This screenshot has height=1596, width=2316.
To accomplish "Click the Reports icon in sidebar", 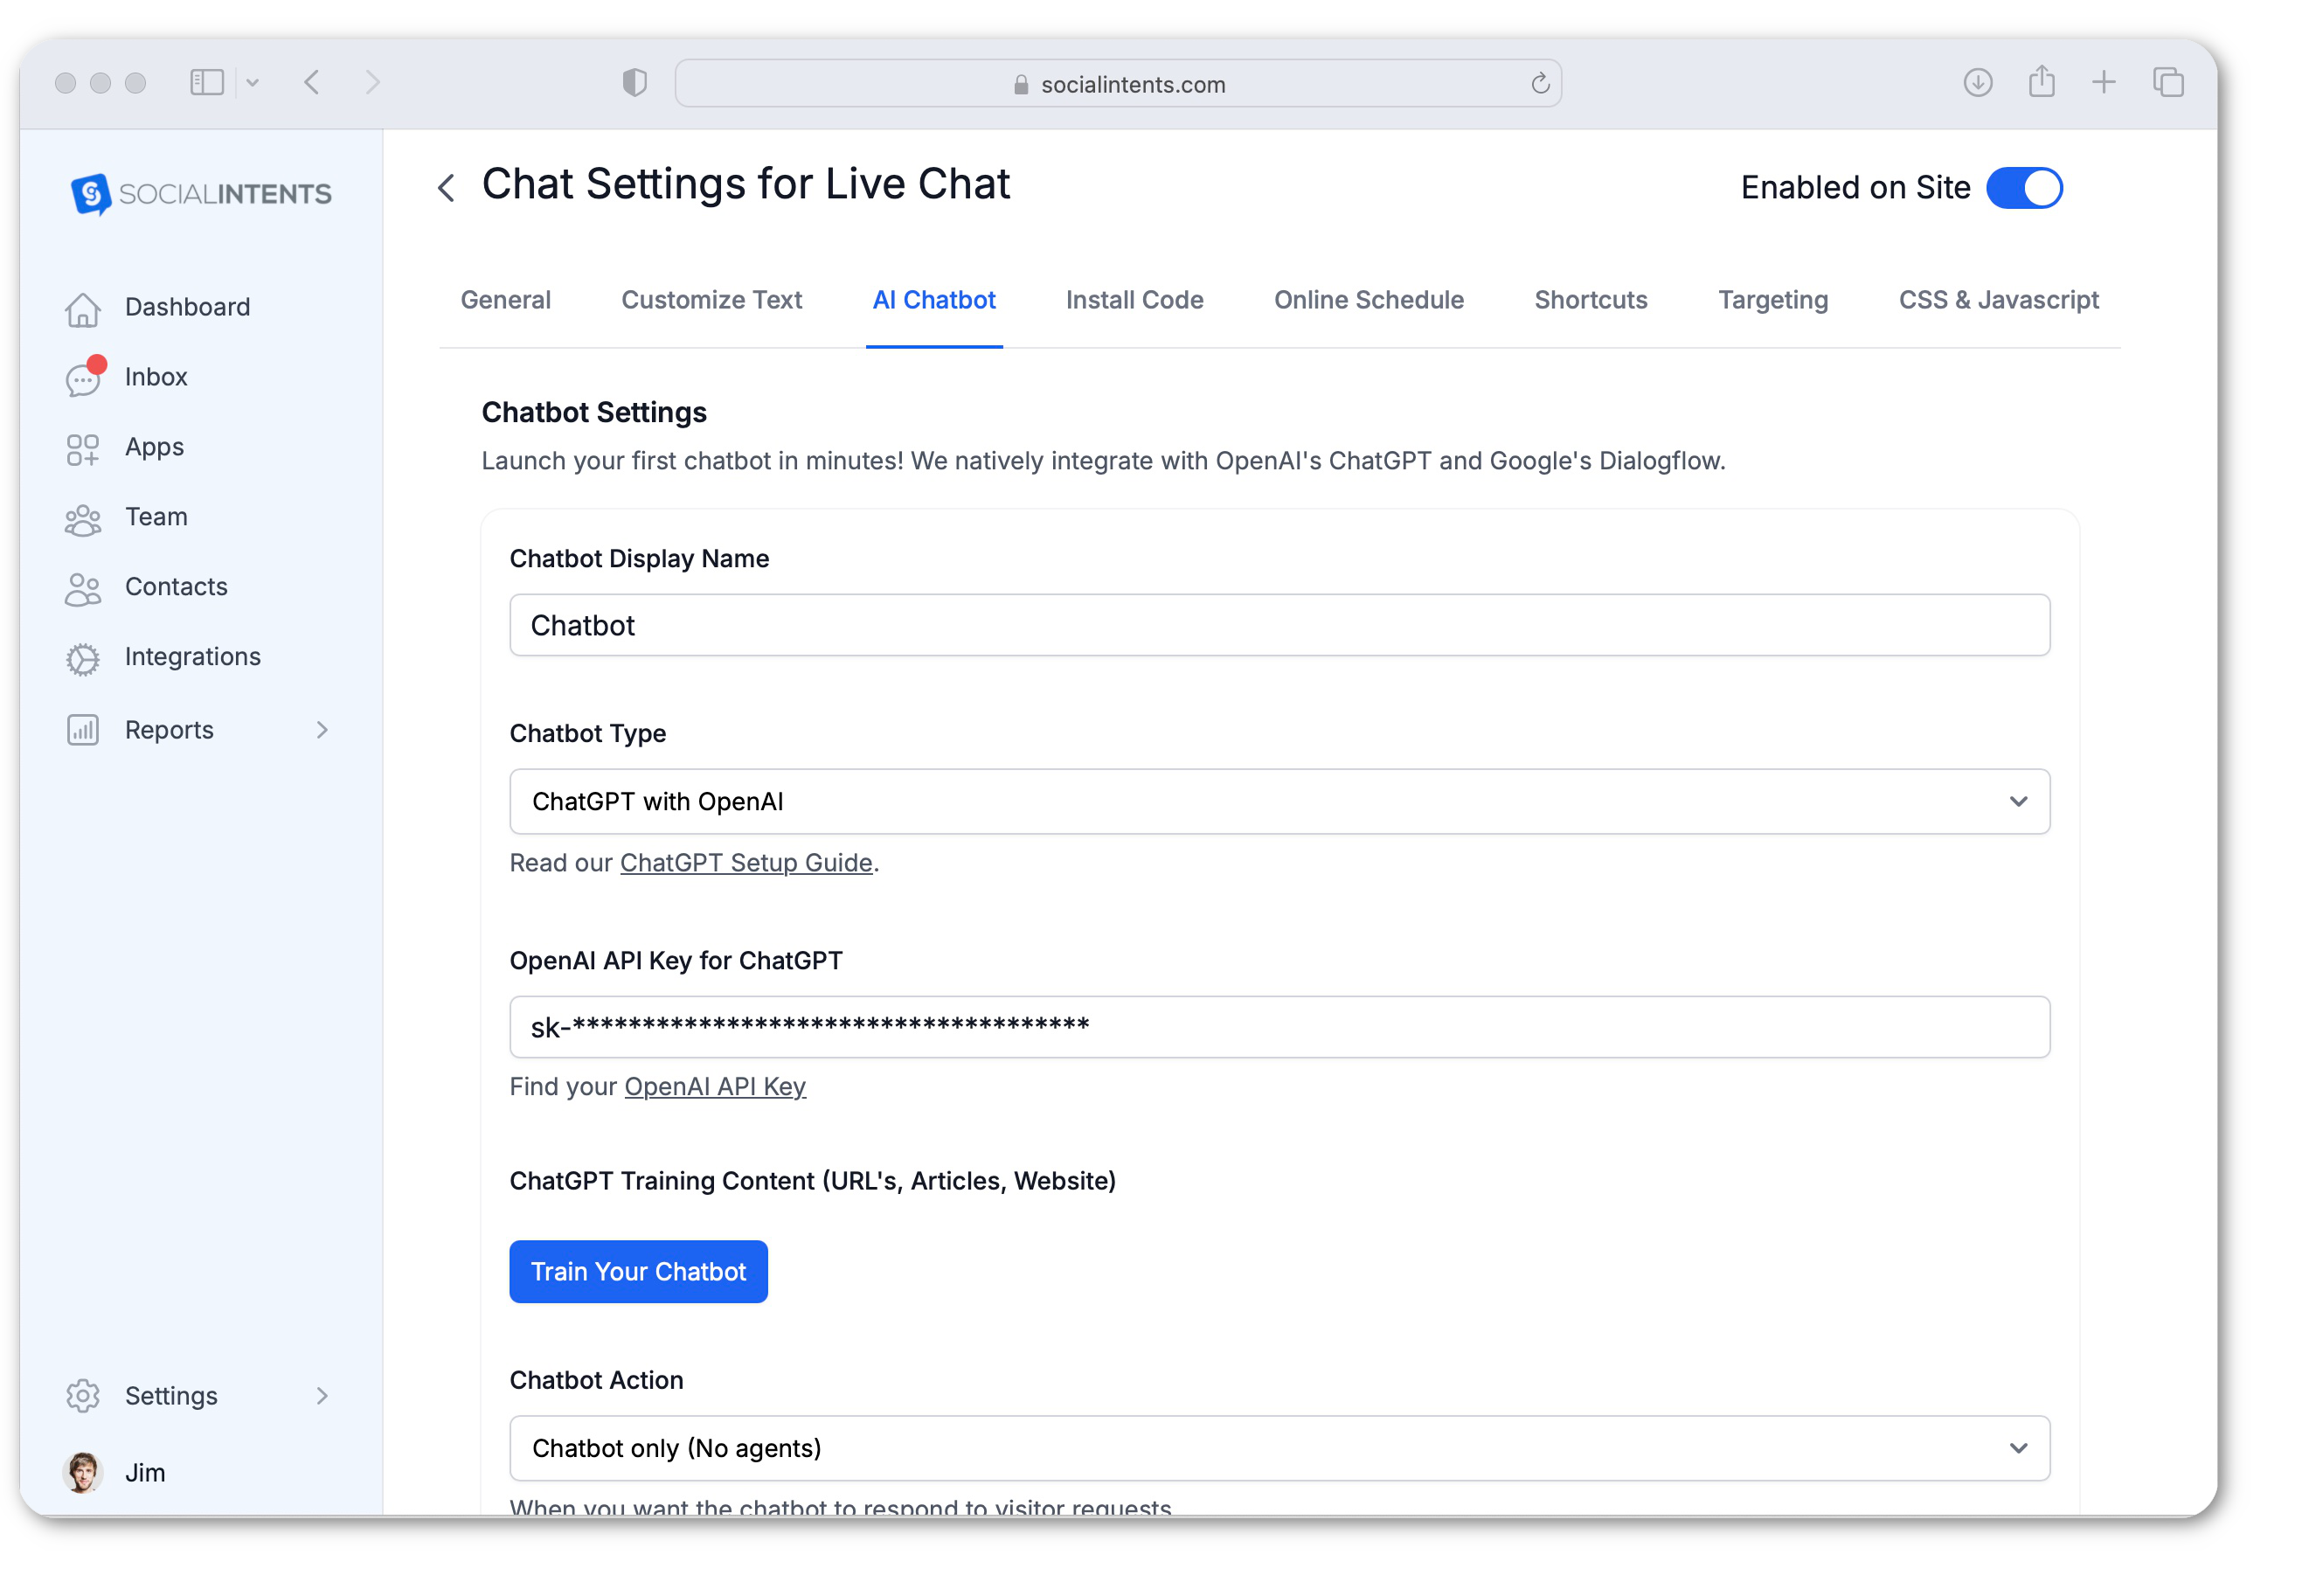I will [x=83, y=728].
